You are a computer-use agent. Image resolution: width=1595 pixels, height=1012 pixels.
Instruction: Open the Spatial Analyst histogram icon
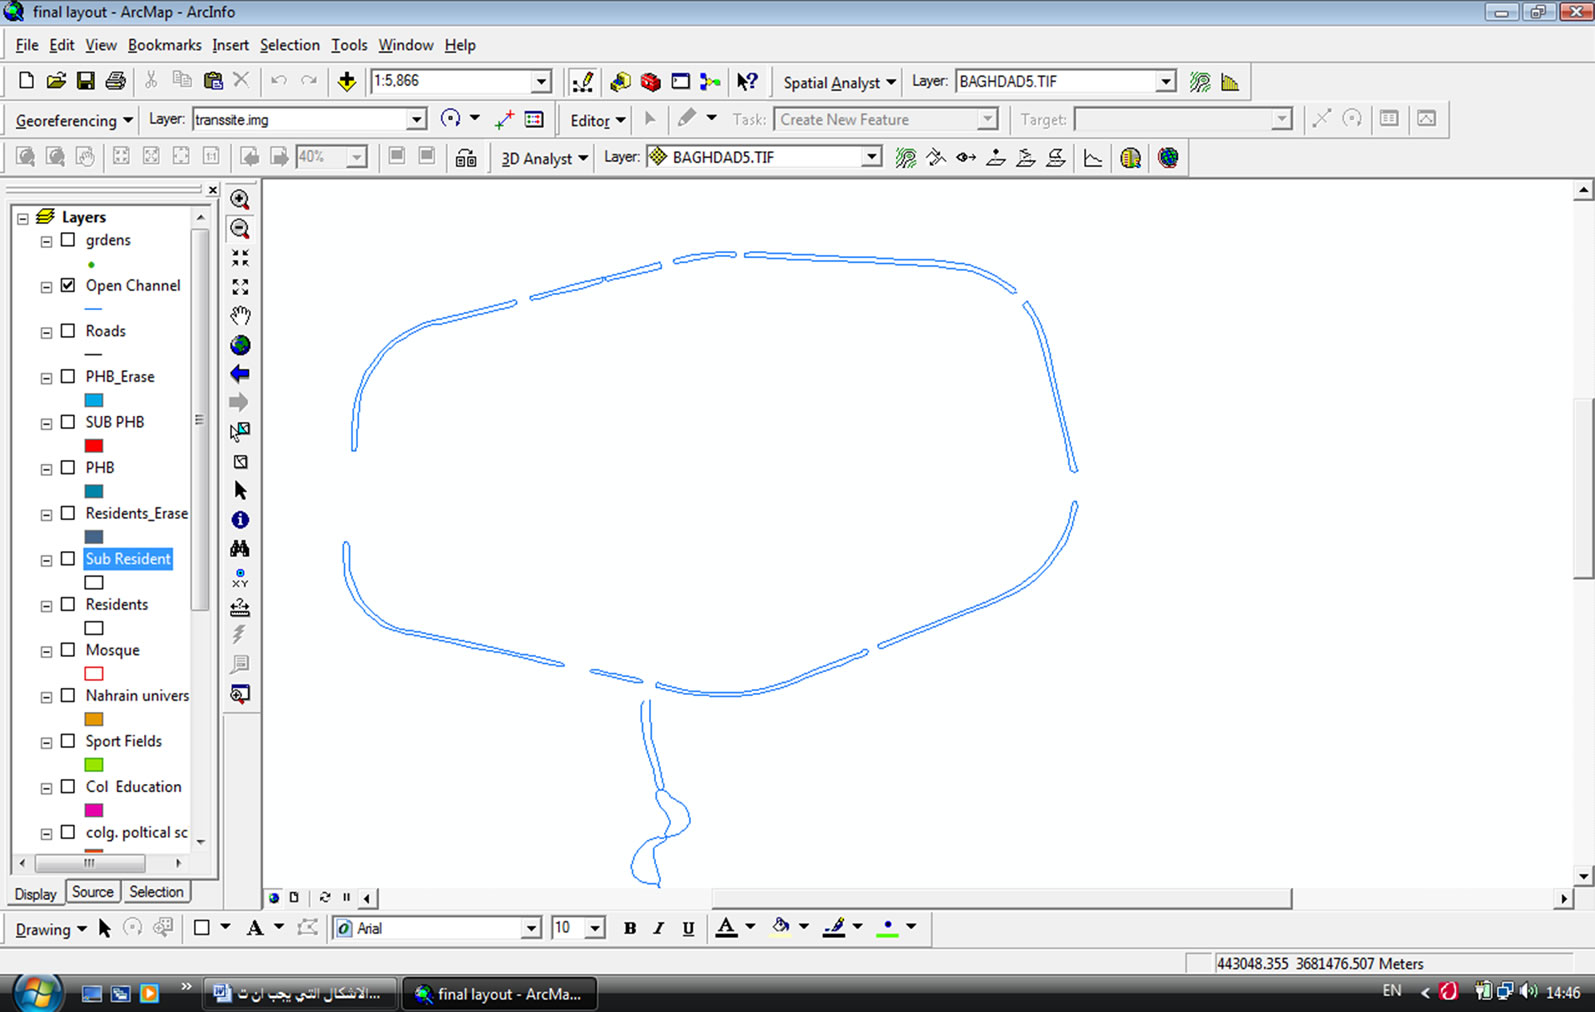pos(1230,82)
